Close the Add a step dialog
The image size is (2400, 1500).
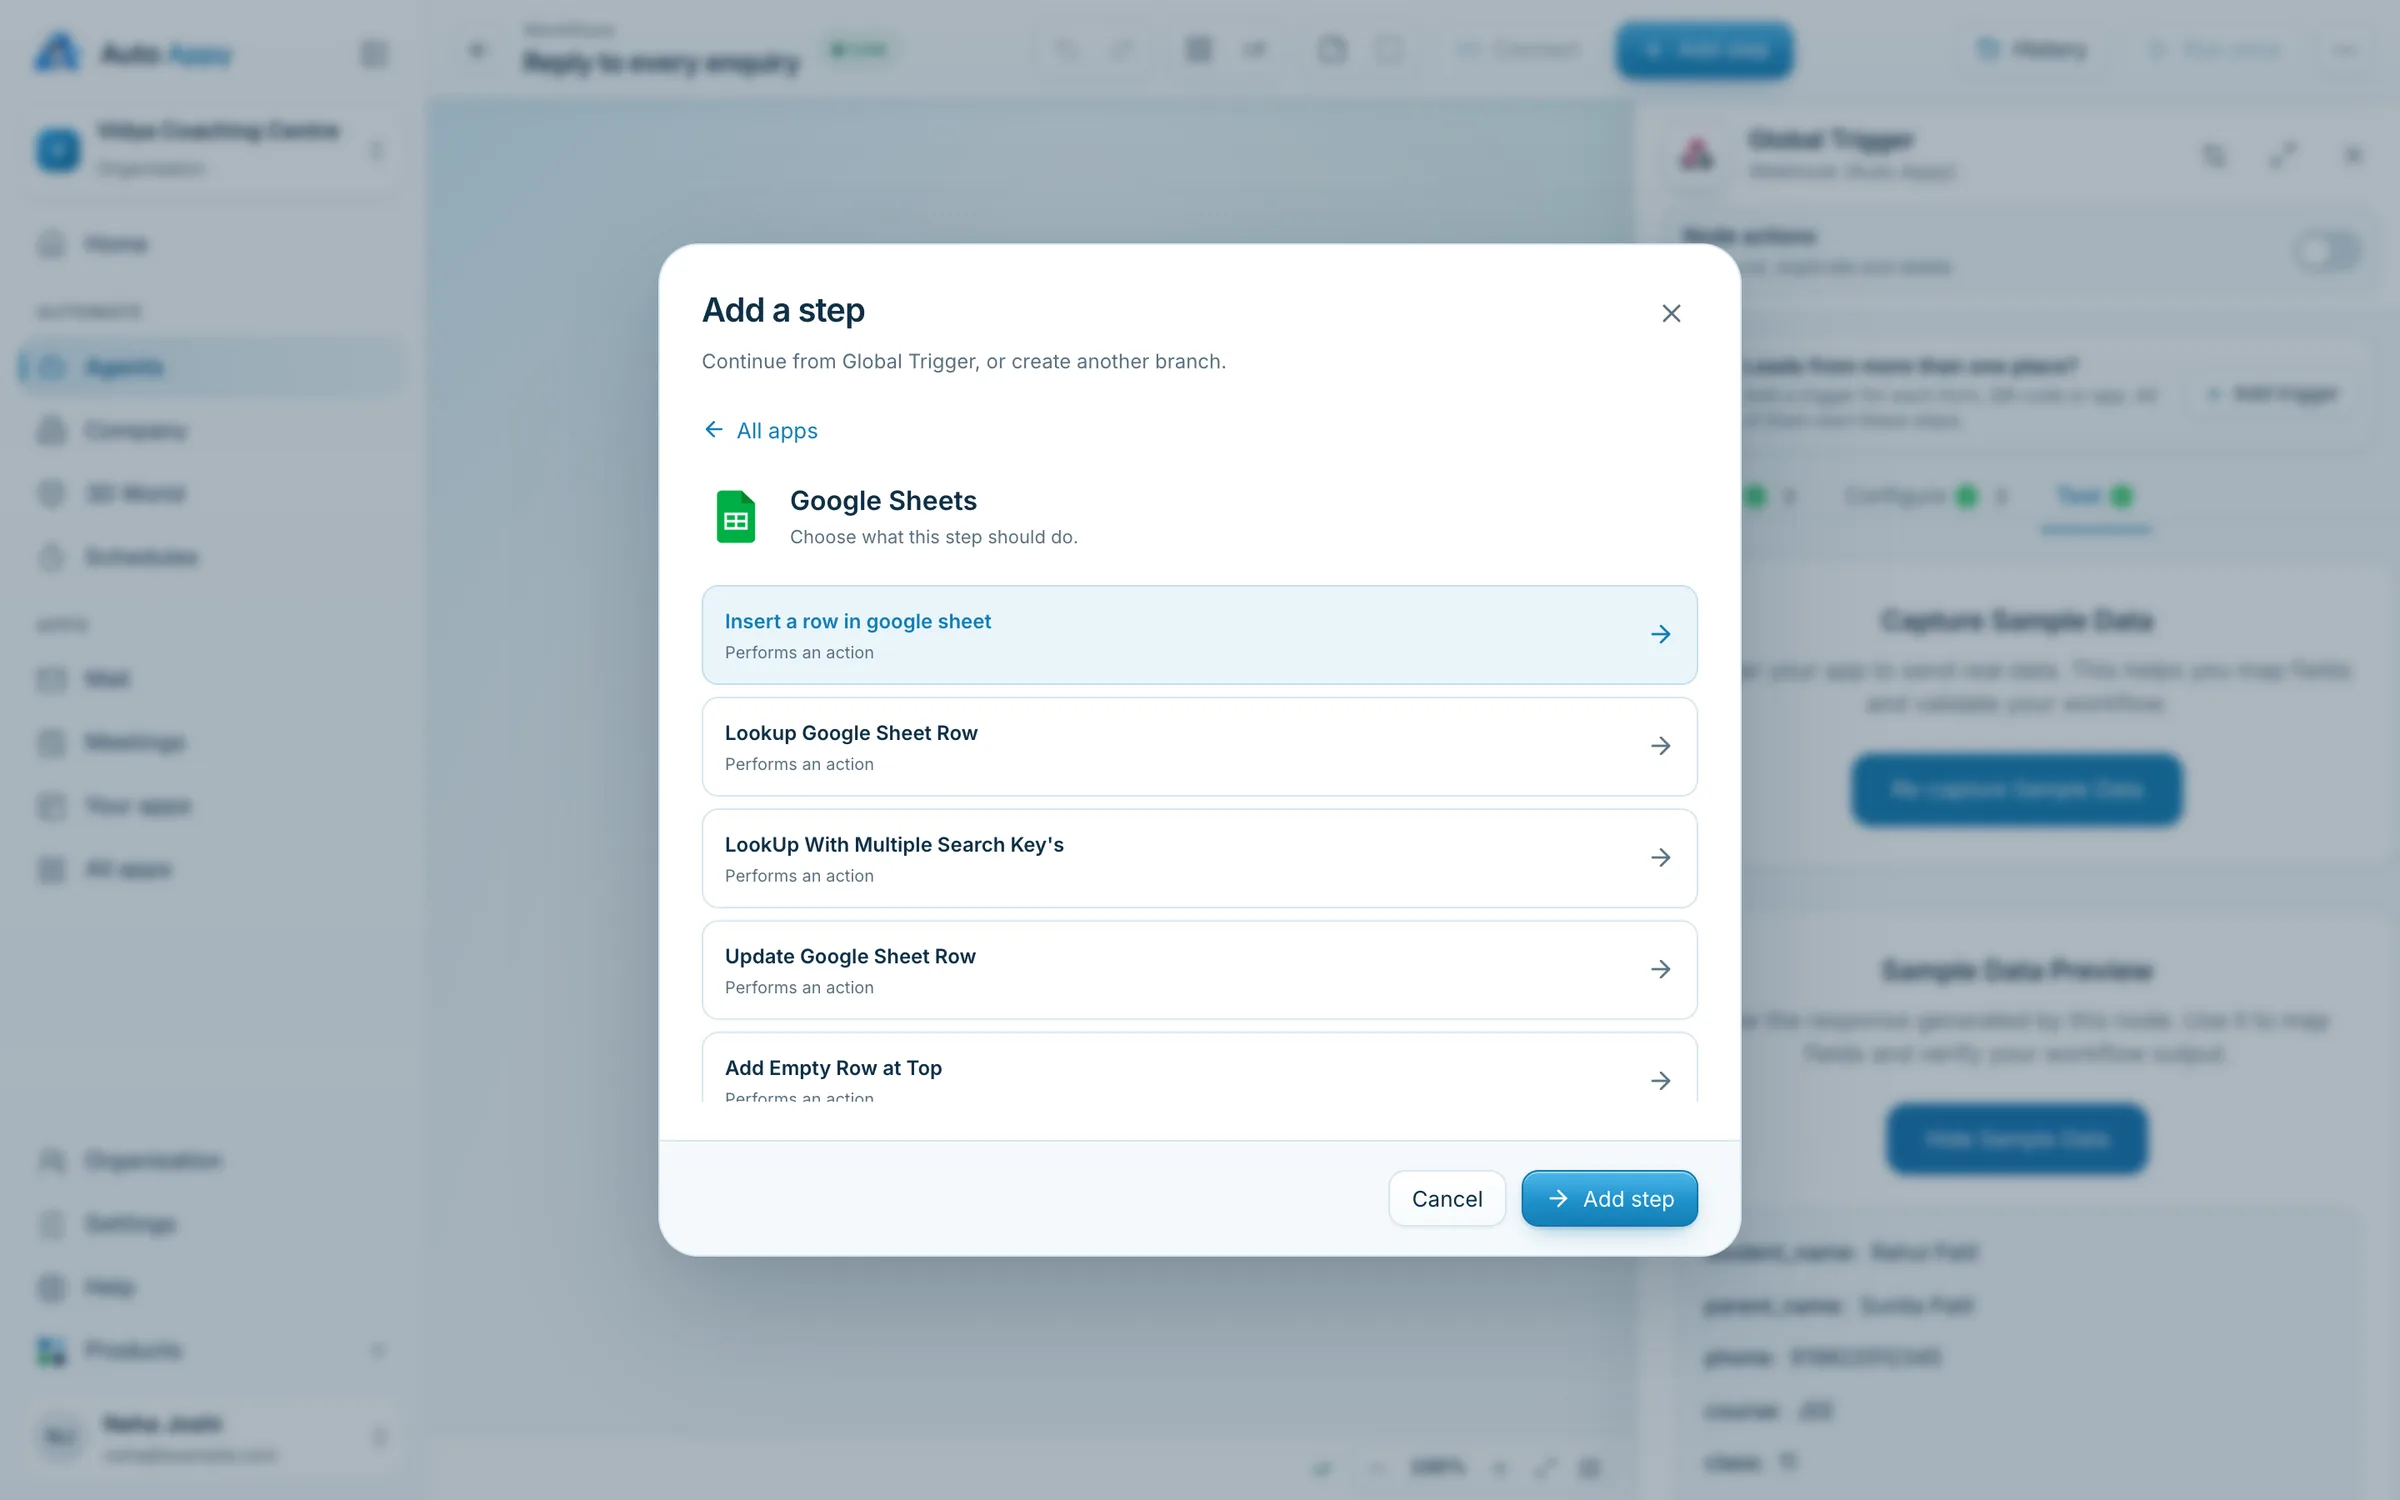1671,313
